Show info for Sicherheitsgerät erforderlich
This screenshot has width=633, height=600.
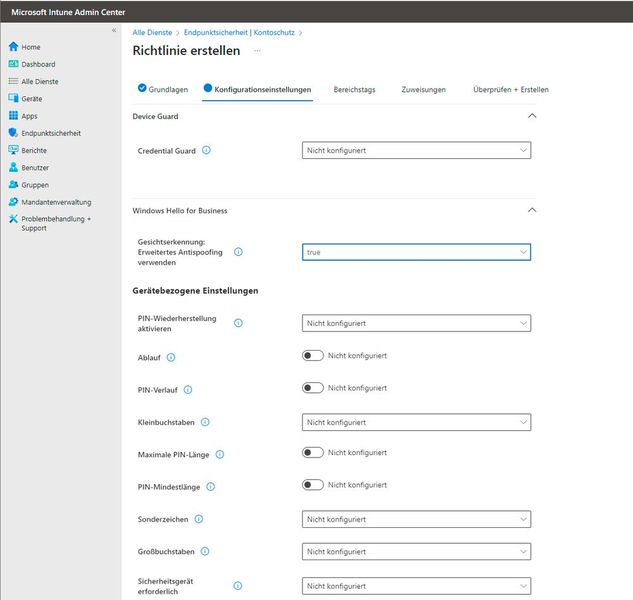pos(238,585)
